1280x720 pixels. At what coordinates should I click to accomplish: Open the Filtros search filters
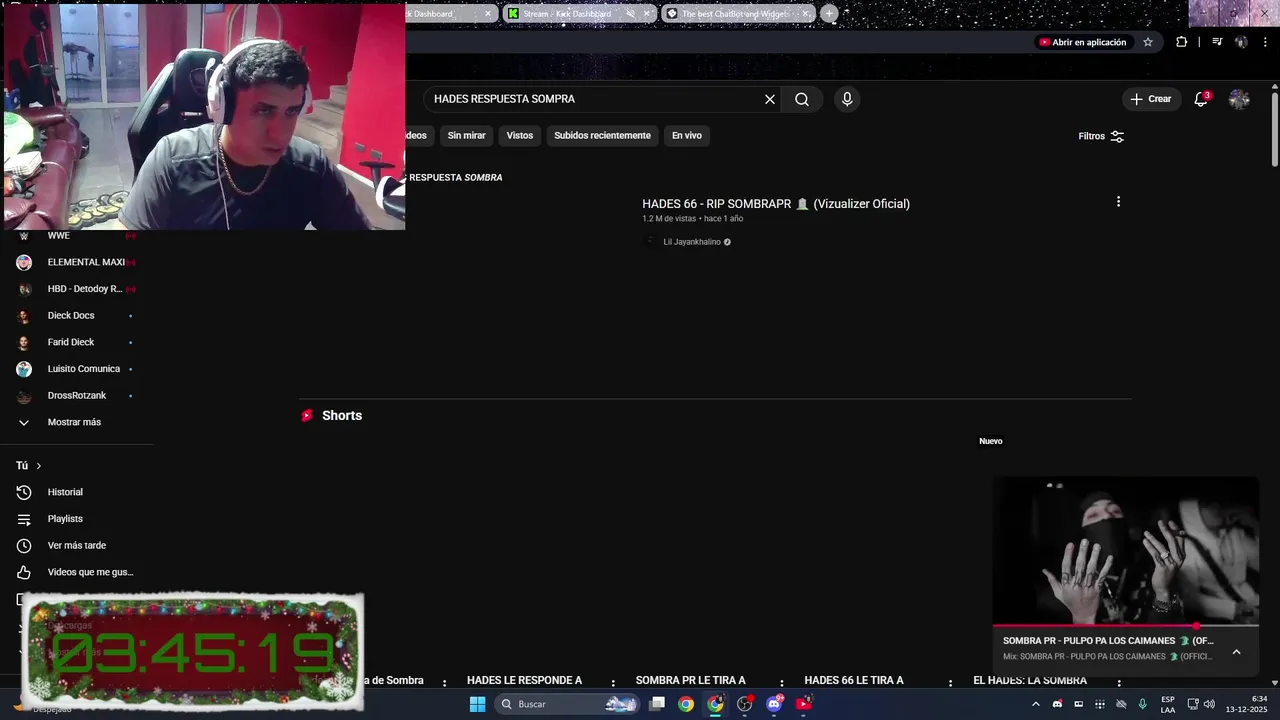[x=1101, y=136]
